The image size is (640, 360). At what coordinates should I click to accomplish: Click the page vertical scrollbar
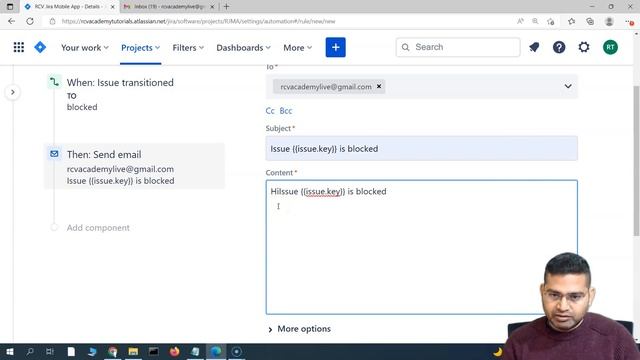[x=636, y=160]
